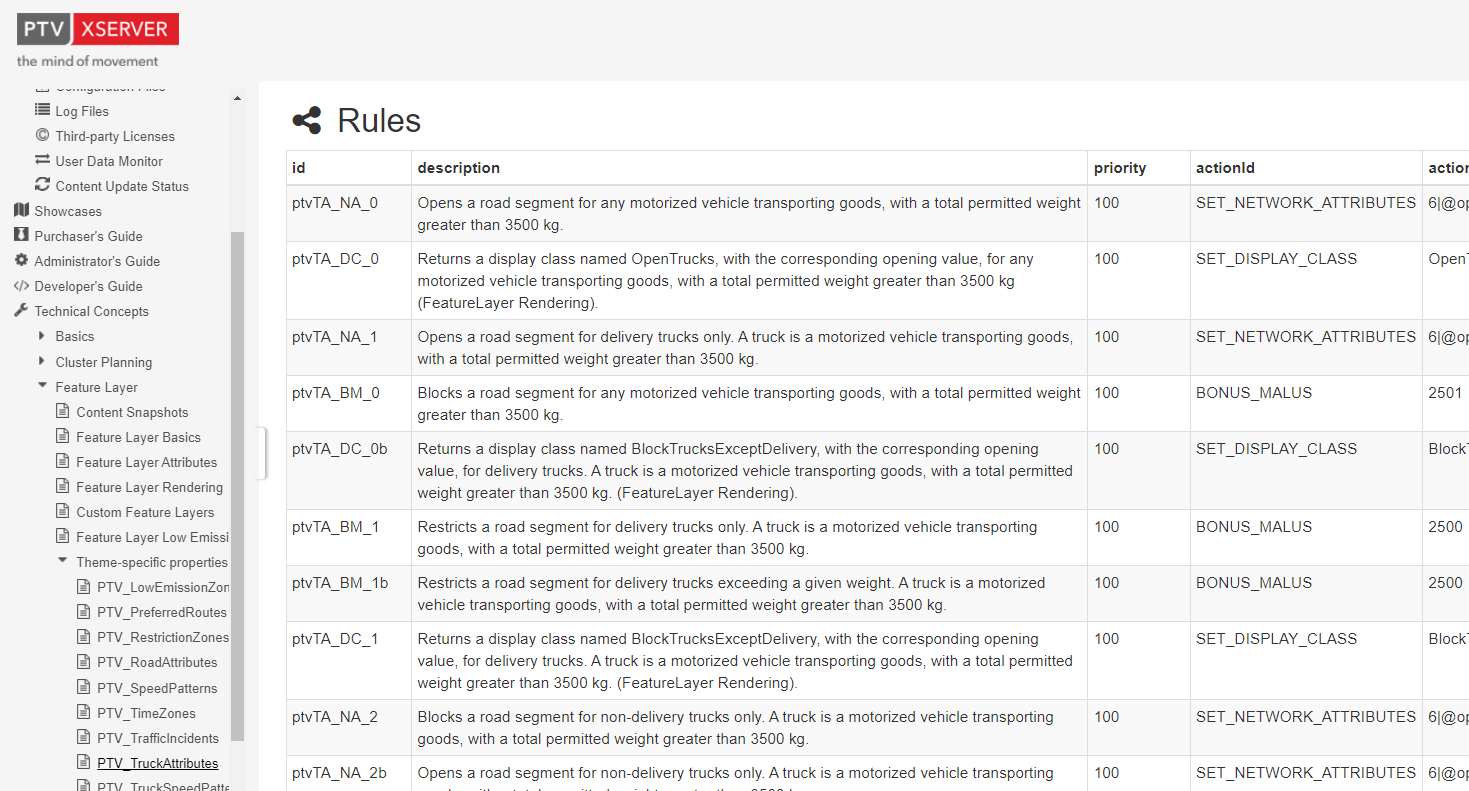Click the PTV XSERVER logo

click(98, 30)
